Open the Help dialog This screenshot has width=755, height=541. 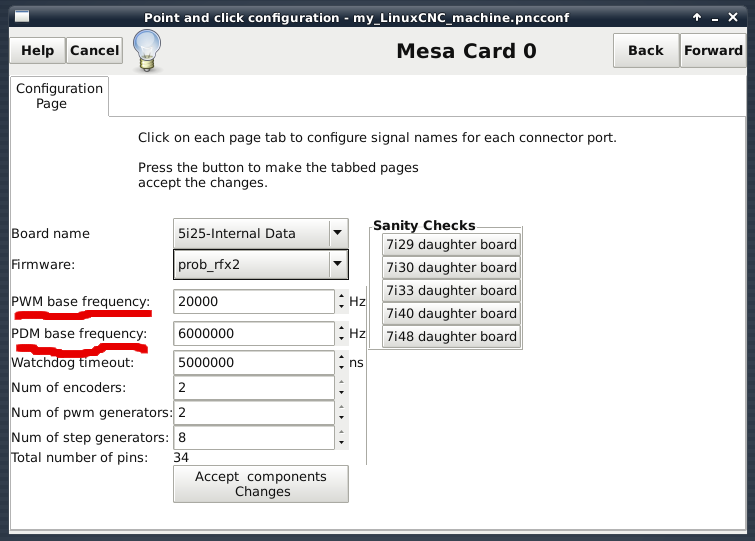[37, 51]
